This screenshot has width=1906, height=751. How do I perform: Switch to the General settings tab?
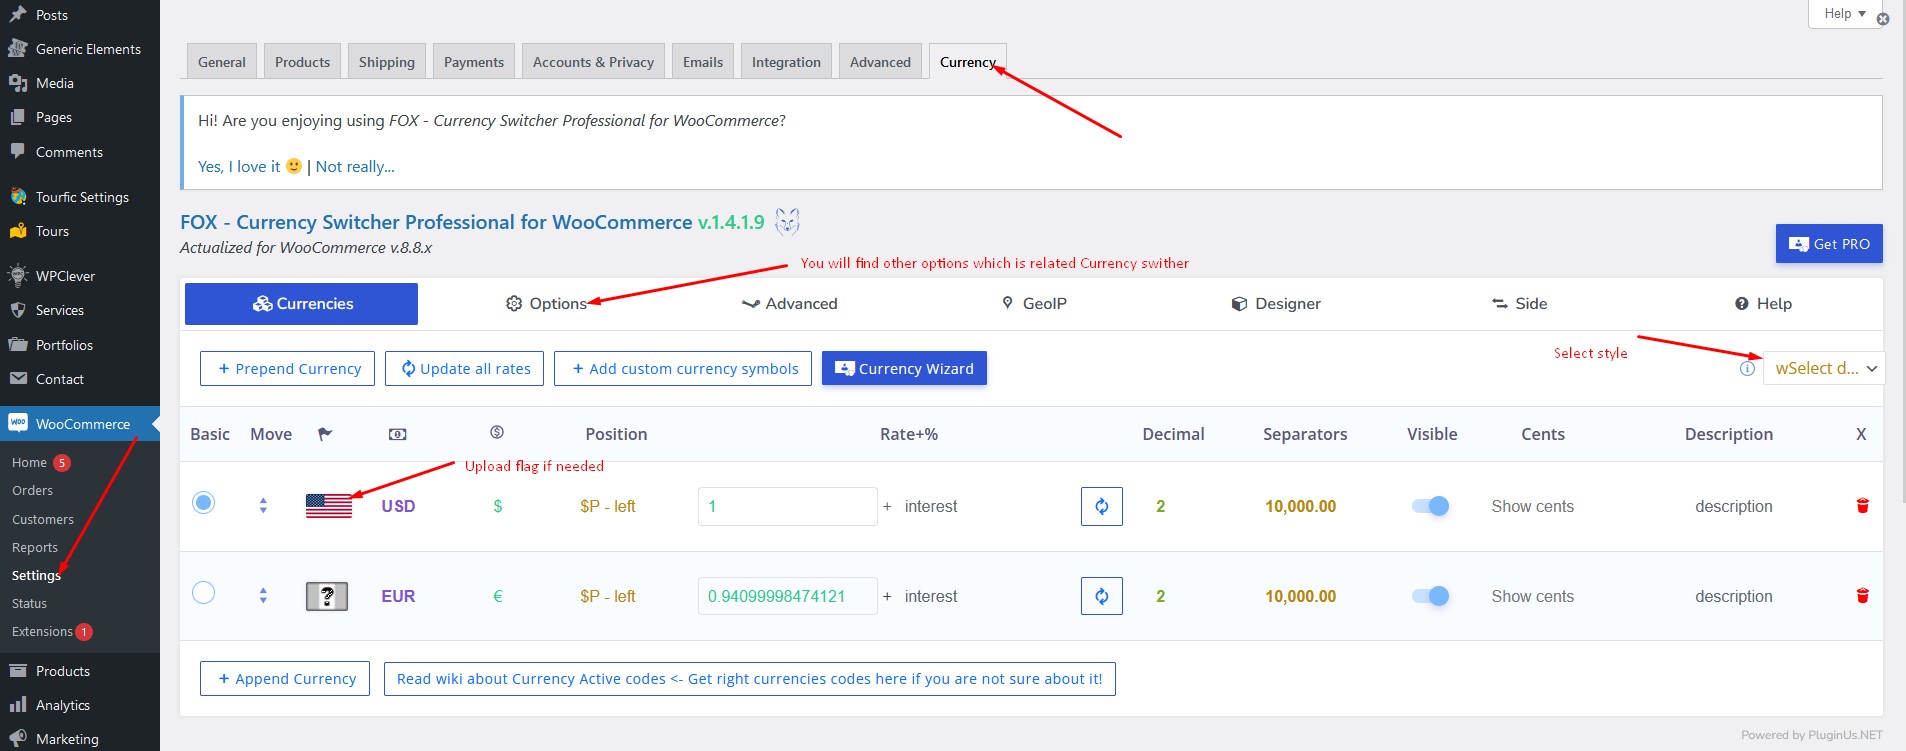point(222,61)
